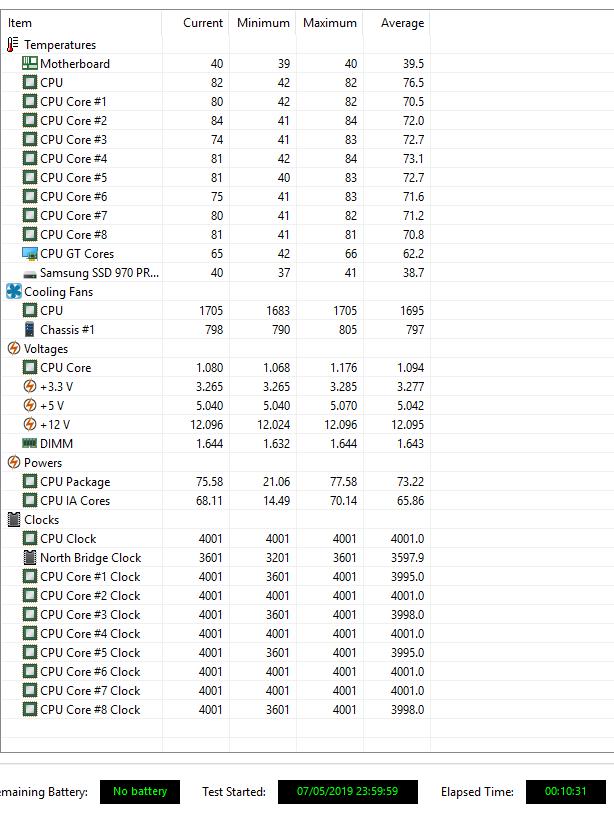
Task: Click the DIMM average value 1.643
Action: click(411, 443)
